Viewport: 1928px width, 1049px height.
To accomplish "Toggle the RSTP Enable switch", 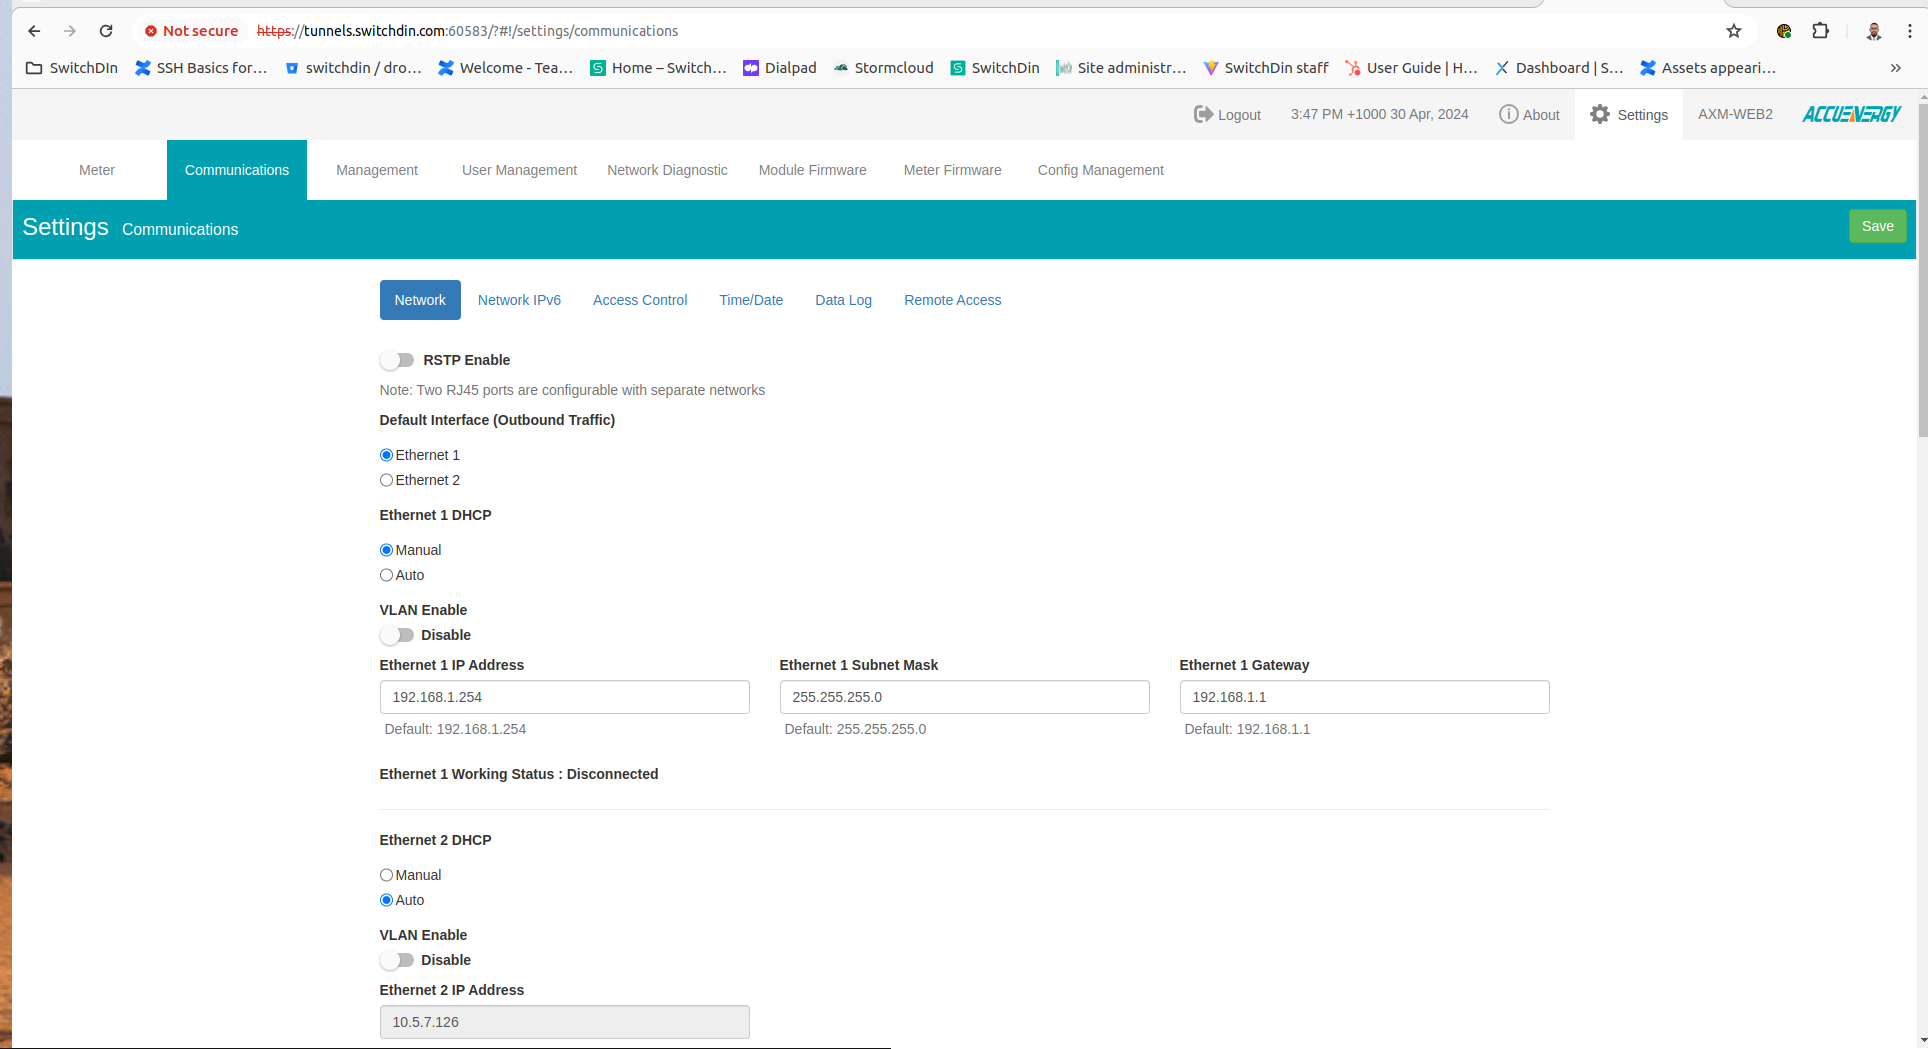I will point(397,360).
